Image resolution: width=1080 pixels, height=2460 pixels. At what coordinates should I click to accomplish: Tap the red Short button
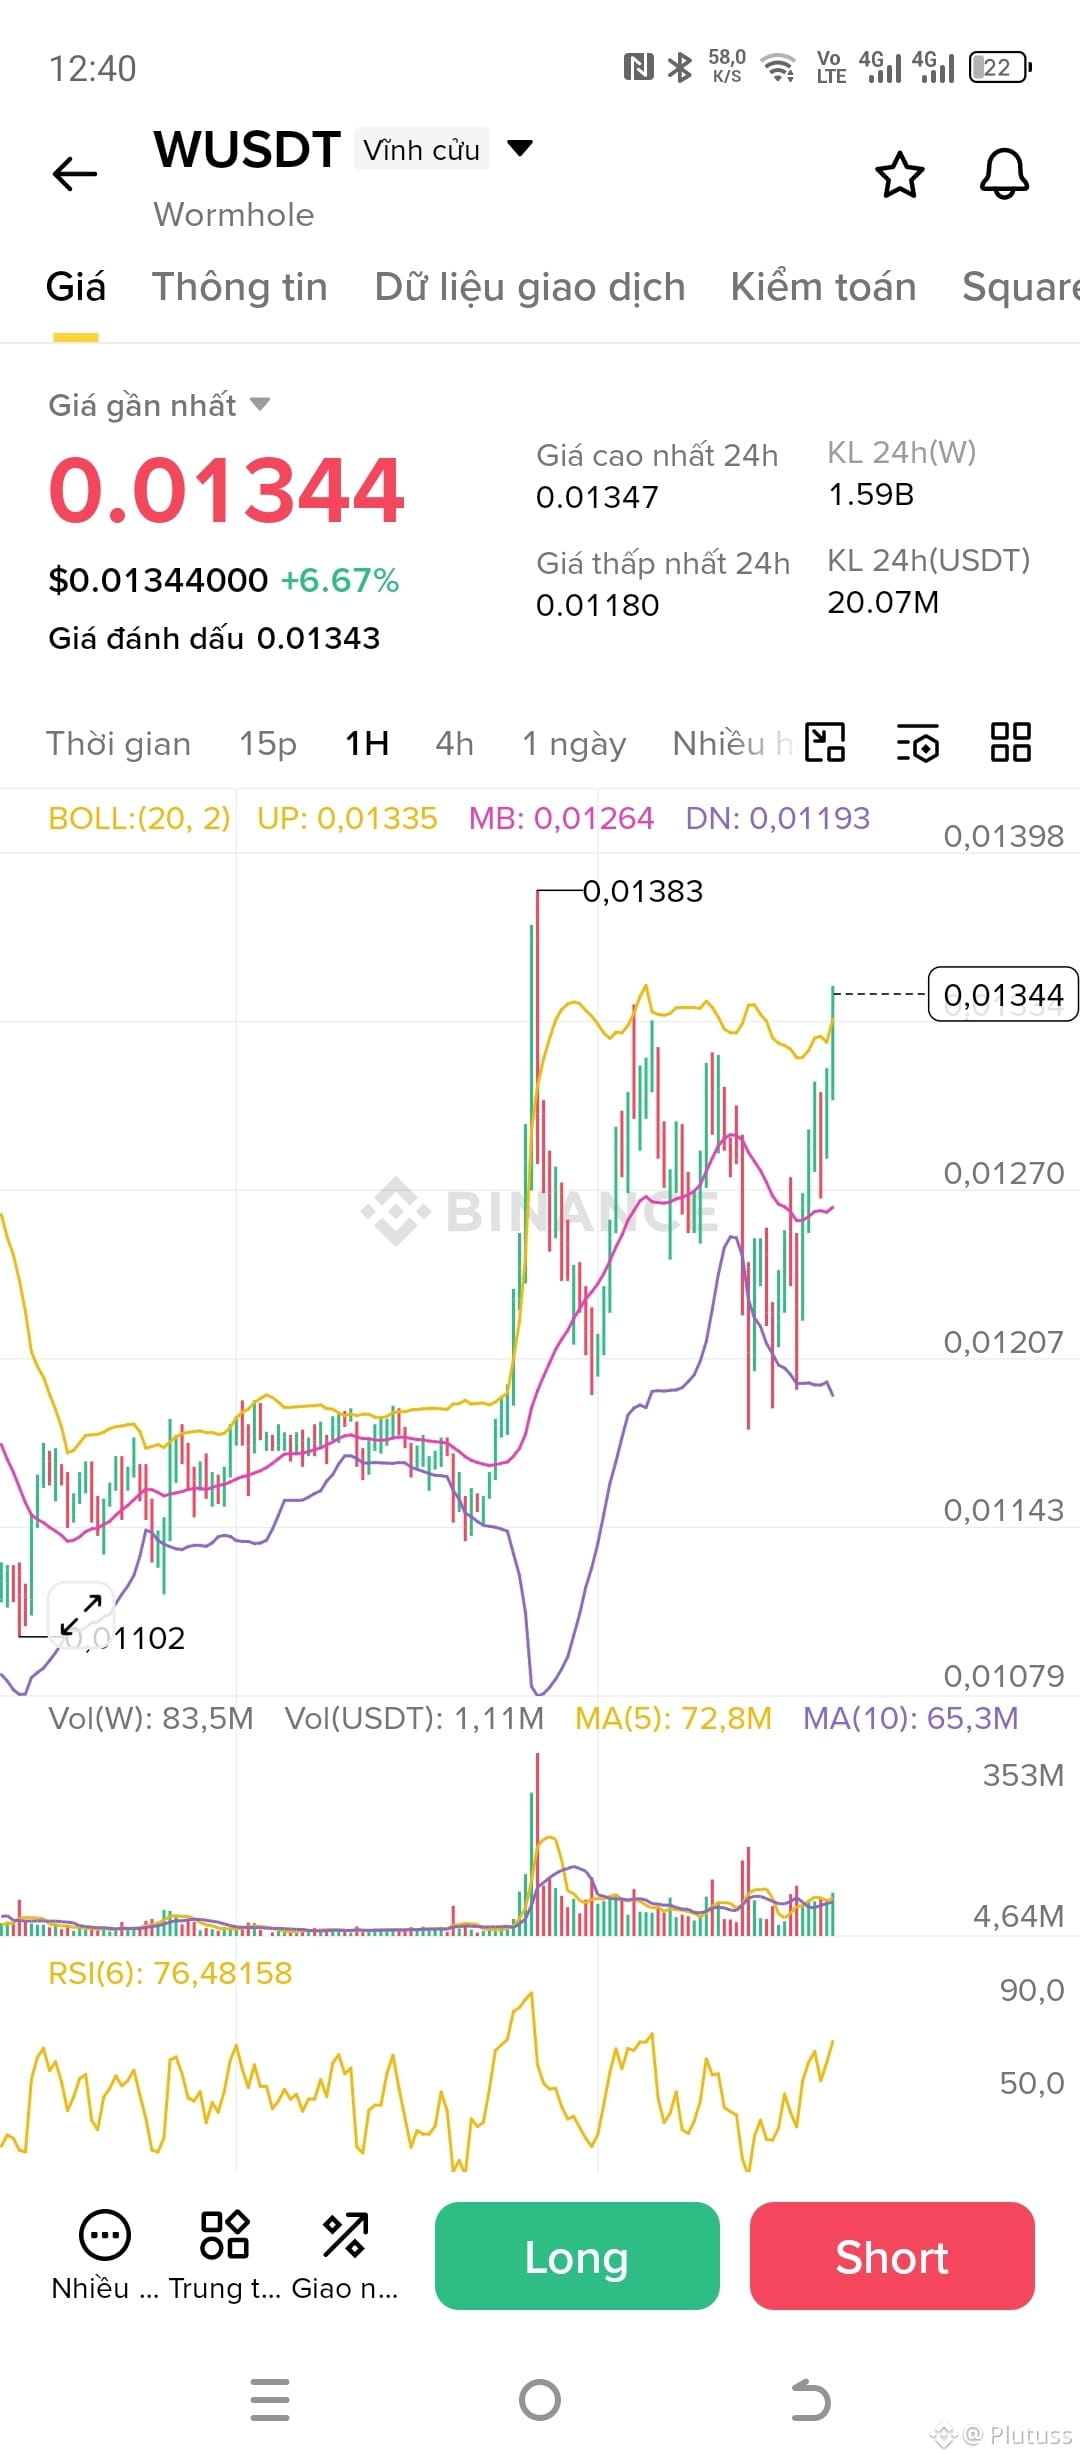click(x=892, y=2256)
